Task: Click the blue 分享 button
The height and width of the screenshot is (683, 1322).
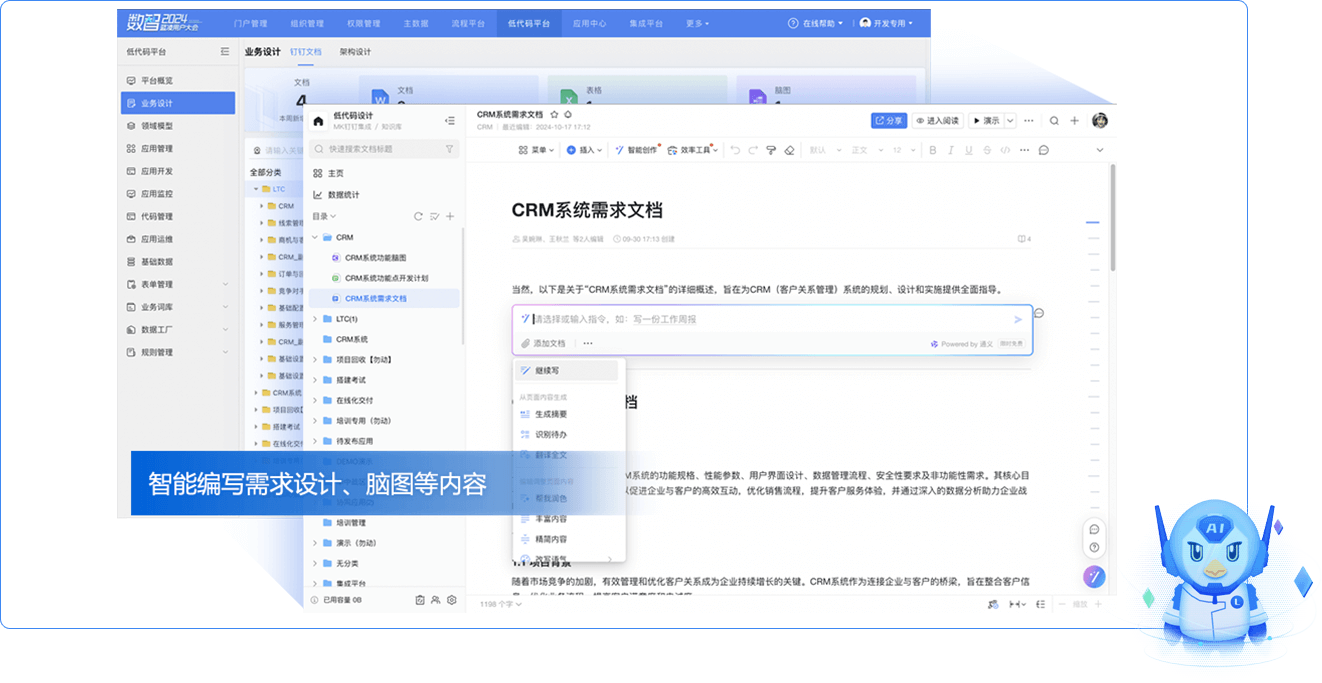Action: (x=888, y=121)
